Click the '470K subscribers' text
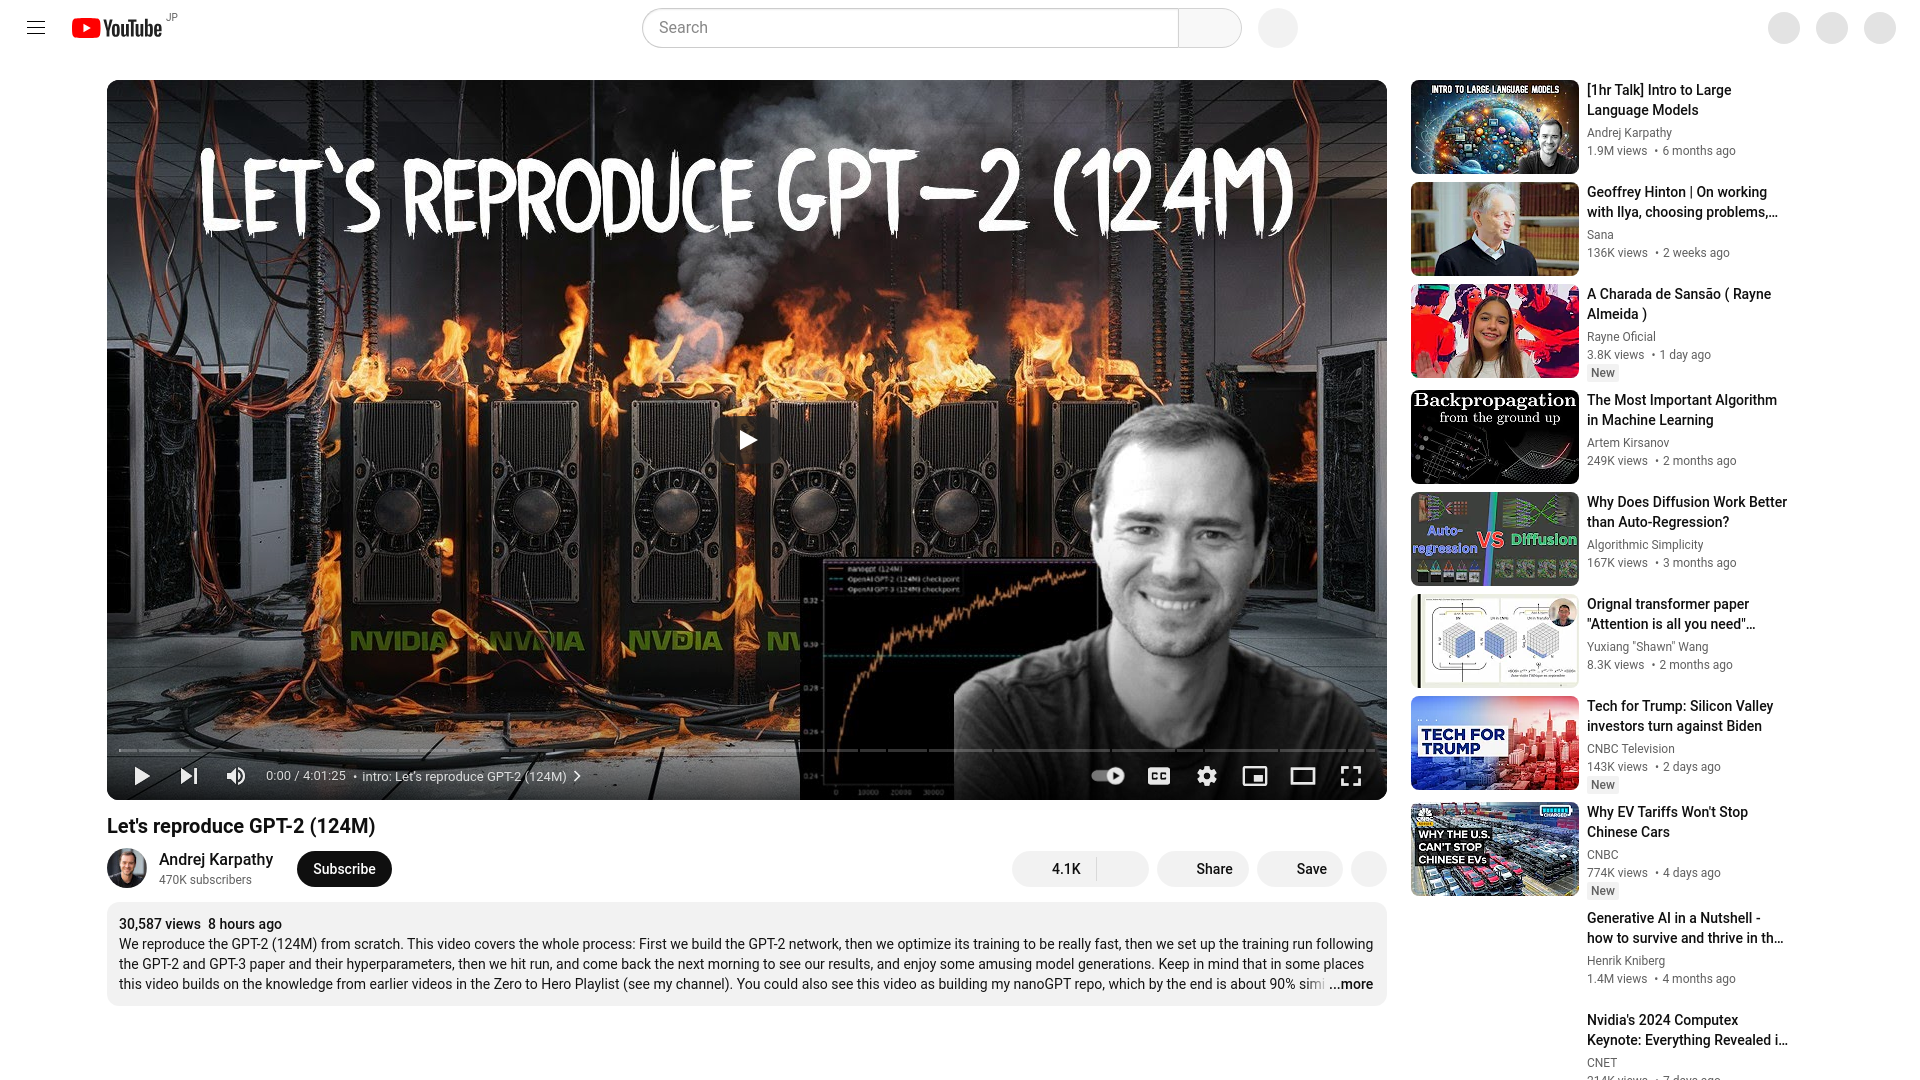The image size is (1920, 1080). tap(205, 880)
